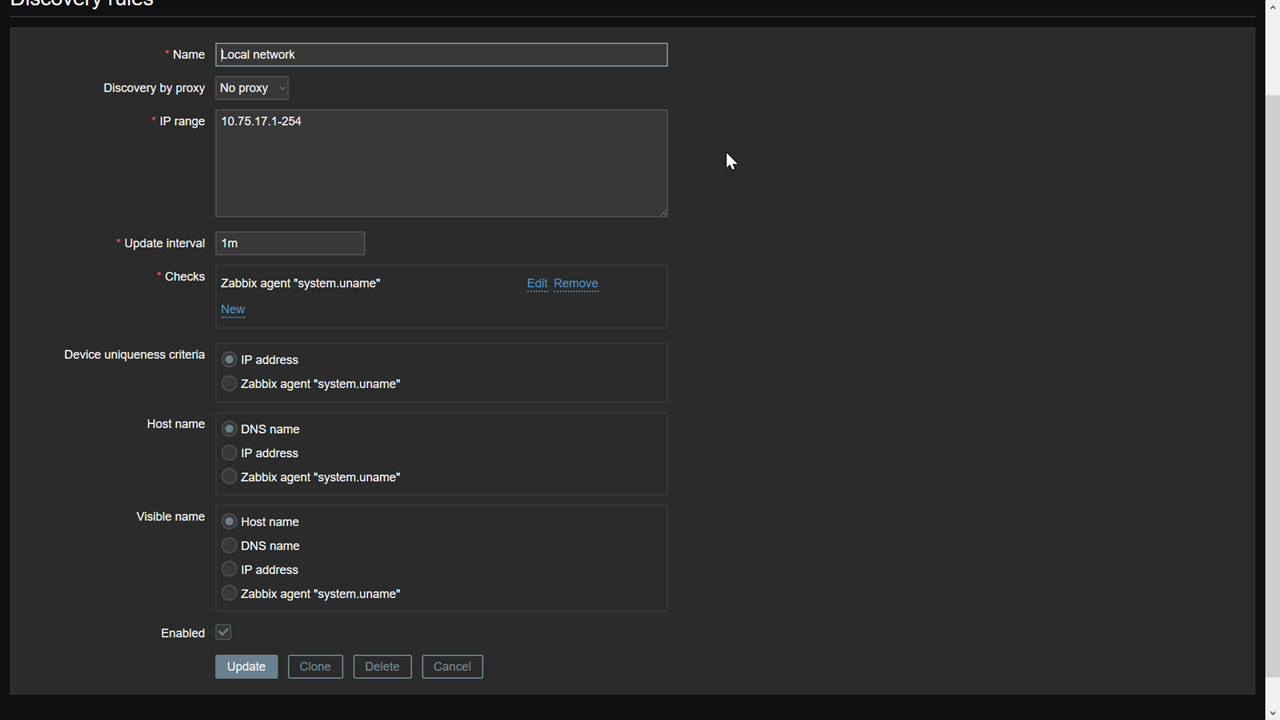1280x720 pixels.
Task: Add a New discovery check
Action: pyautogui.click(x=233, y=309)
